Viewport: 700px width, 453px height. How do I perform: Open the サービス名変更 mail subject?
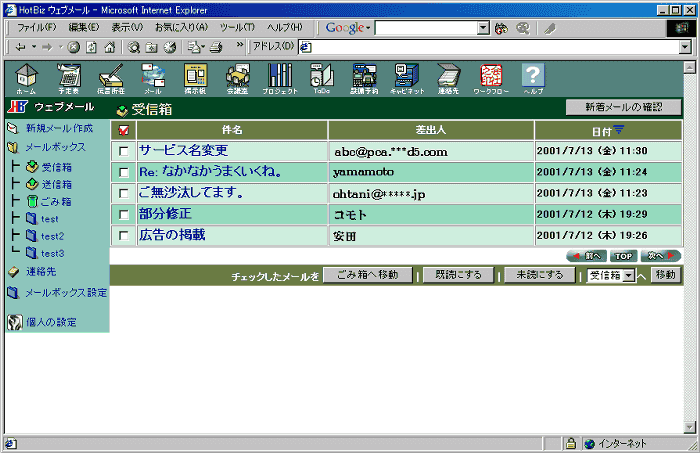[183, 150]
